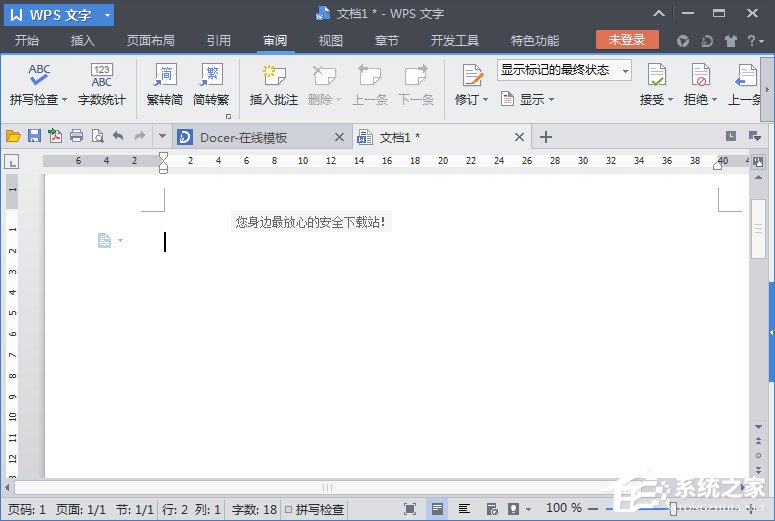Switch to full screen view in status bar
Viewport: 775px width, 521px height.
[x=410, y=509]
